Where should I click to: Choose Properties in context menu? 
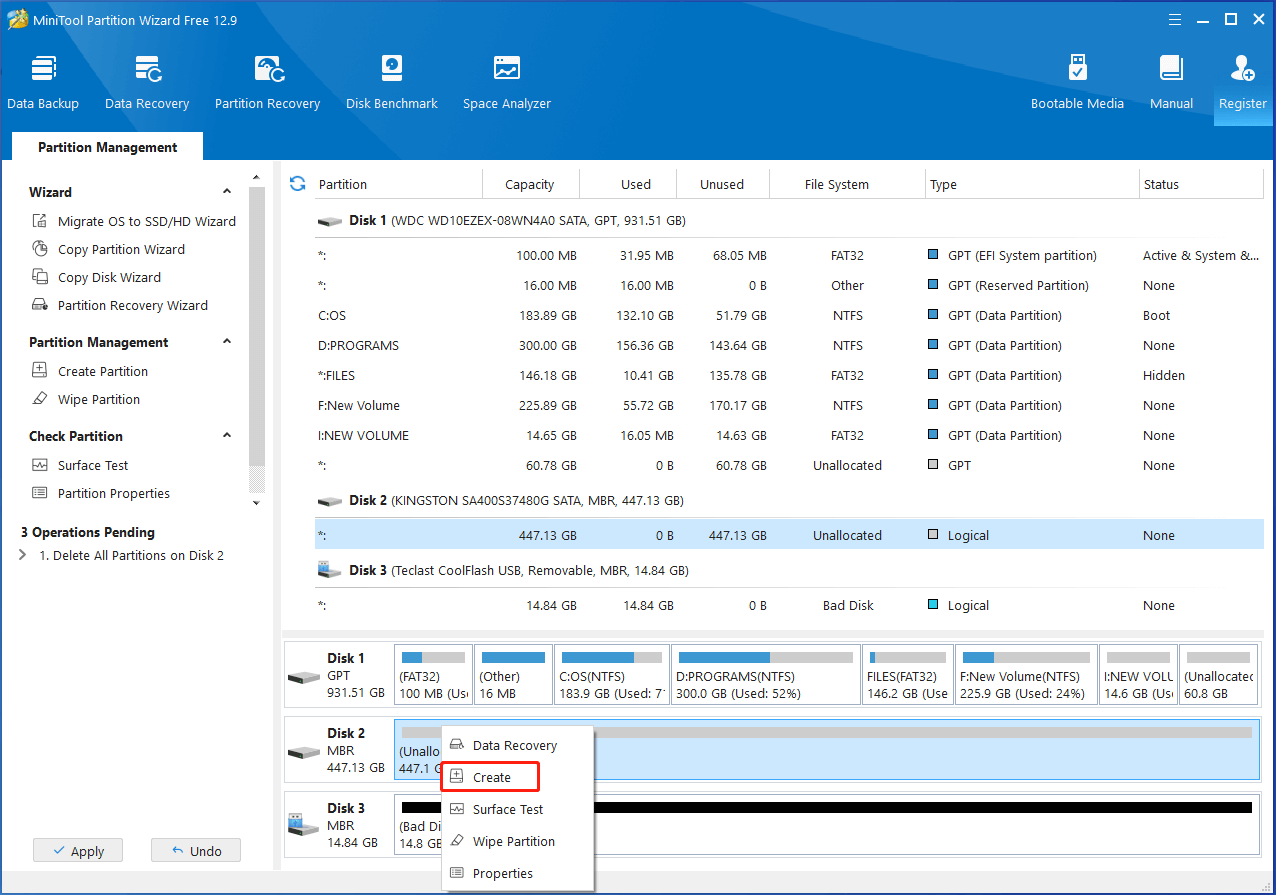click(x=518, y=873)
